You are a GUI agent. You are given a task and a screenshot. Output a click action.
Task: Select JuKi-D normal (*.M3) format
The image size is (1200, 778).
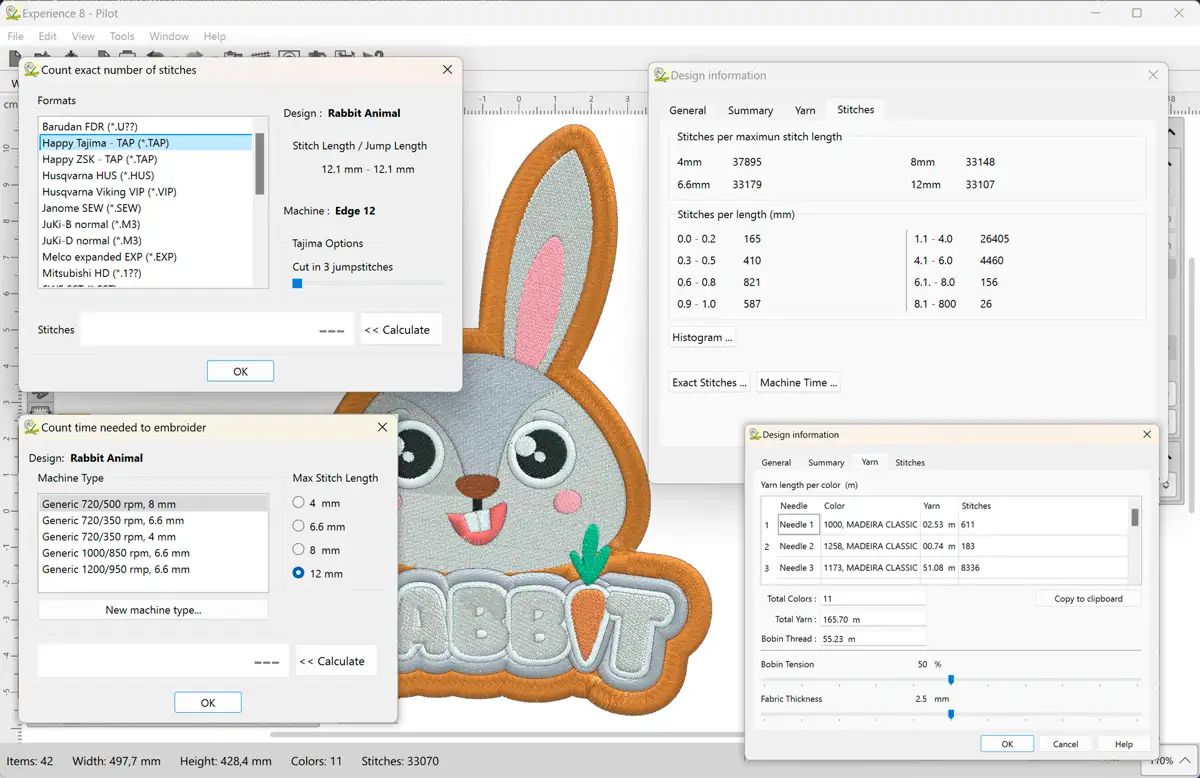[146, 241]
